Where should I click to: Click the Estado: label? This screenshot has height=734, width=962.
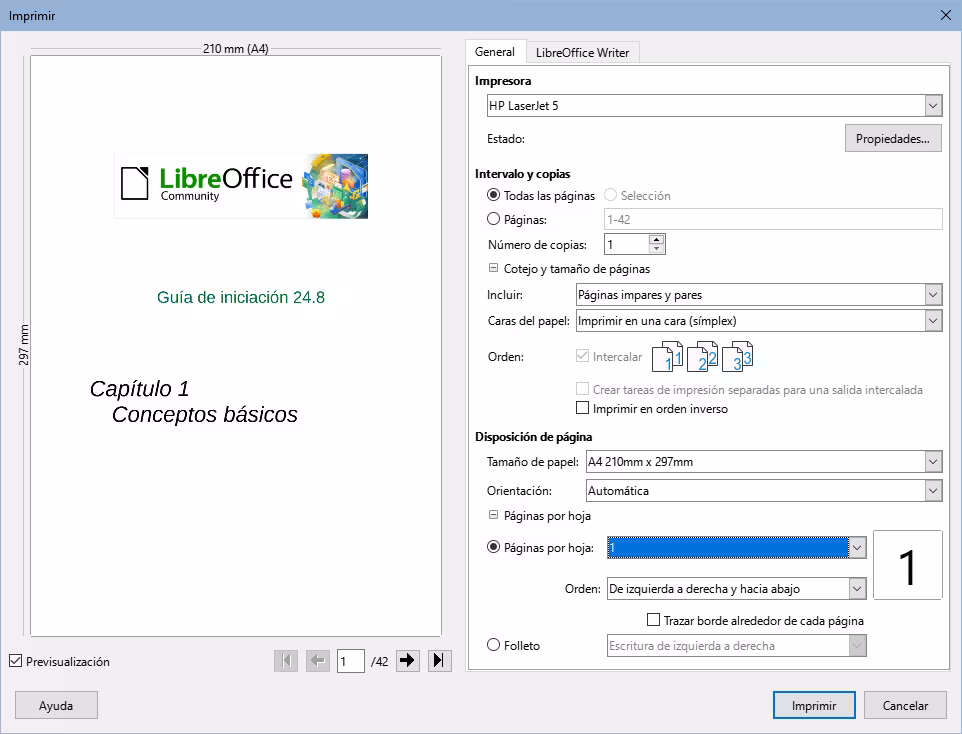click(506, 139)
